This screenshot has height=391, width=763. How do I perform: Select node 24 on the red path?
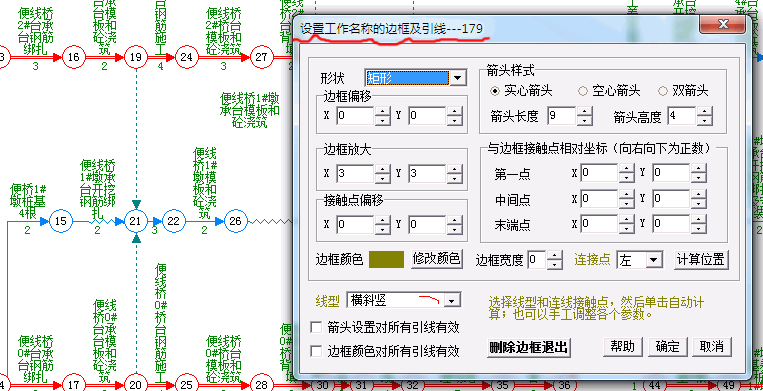[186, 57]
